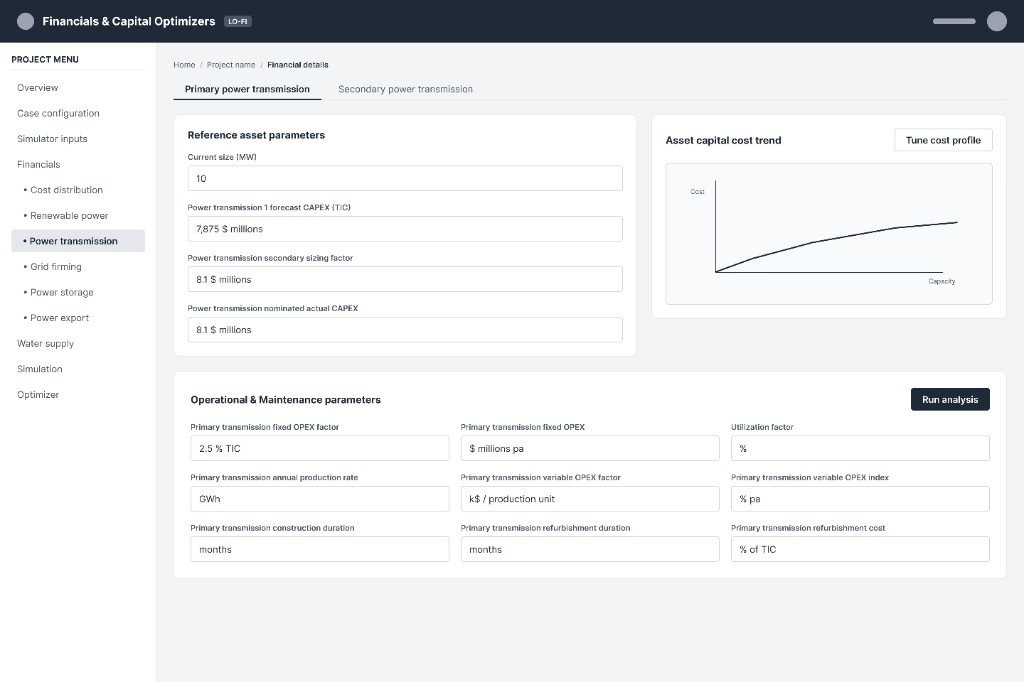Click PROJECT MENU heading

pyautogui.click(x=45, y=59)
